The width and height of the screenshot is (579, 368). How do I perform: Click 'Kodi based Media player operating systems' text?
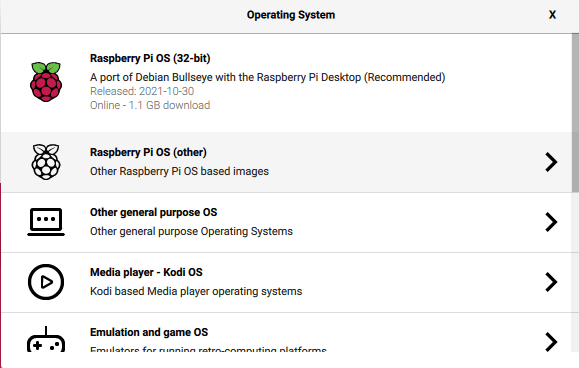[x=196, y=291]
